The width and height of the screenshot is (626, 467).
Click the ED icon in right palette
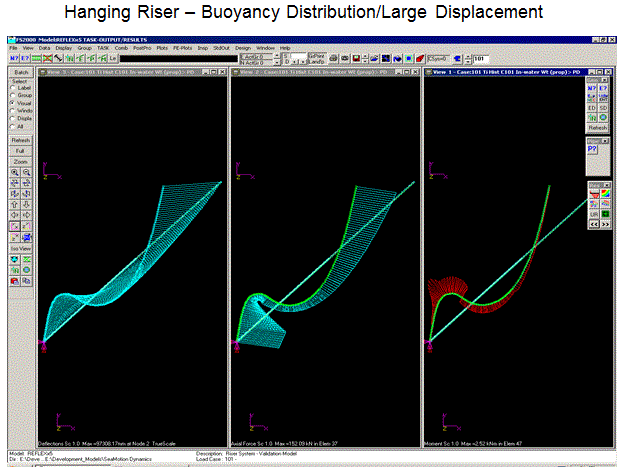pos(592,107)
